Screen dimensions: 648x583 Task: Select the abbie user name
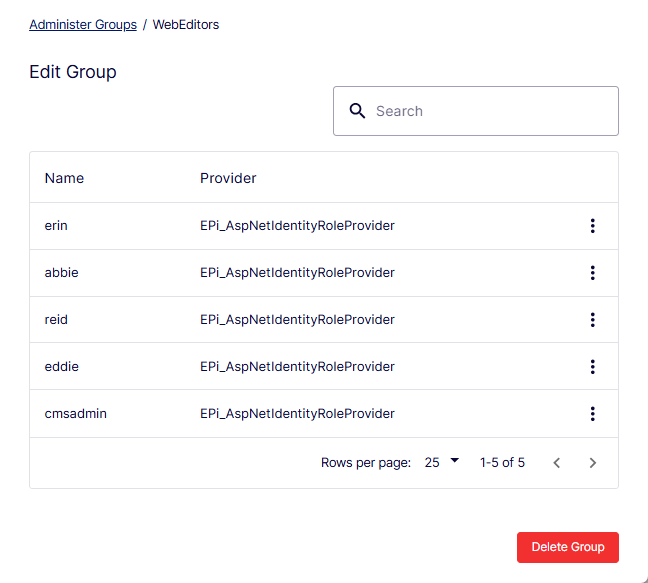pos(61,273)
